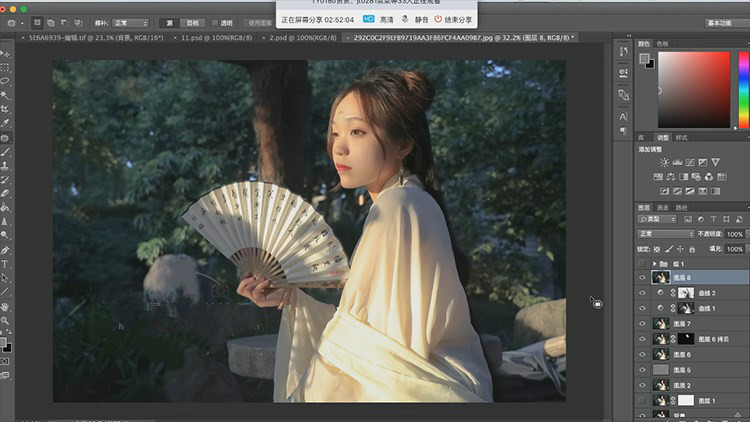Enable the 透明 checkbox in options bar
Screen dimensions: 750x422
pyautogui.click(x=215, y=23)
